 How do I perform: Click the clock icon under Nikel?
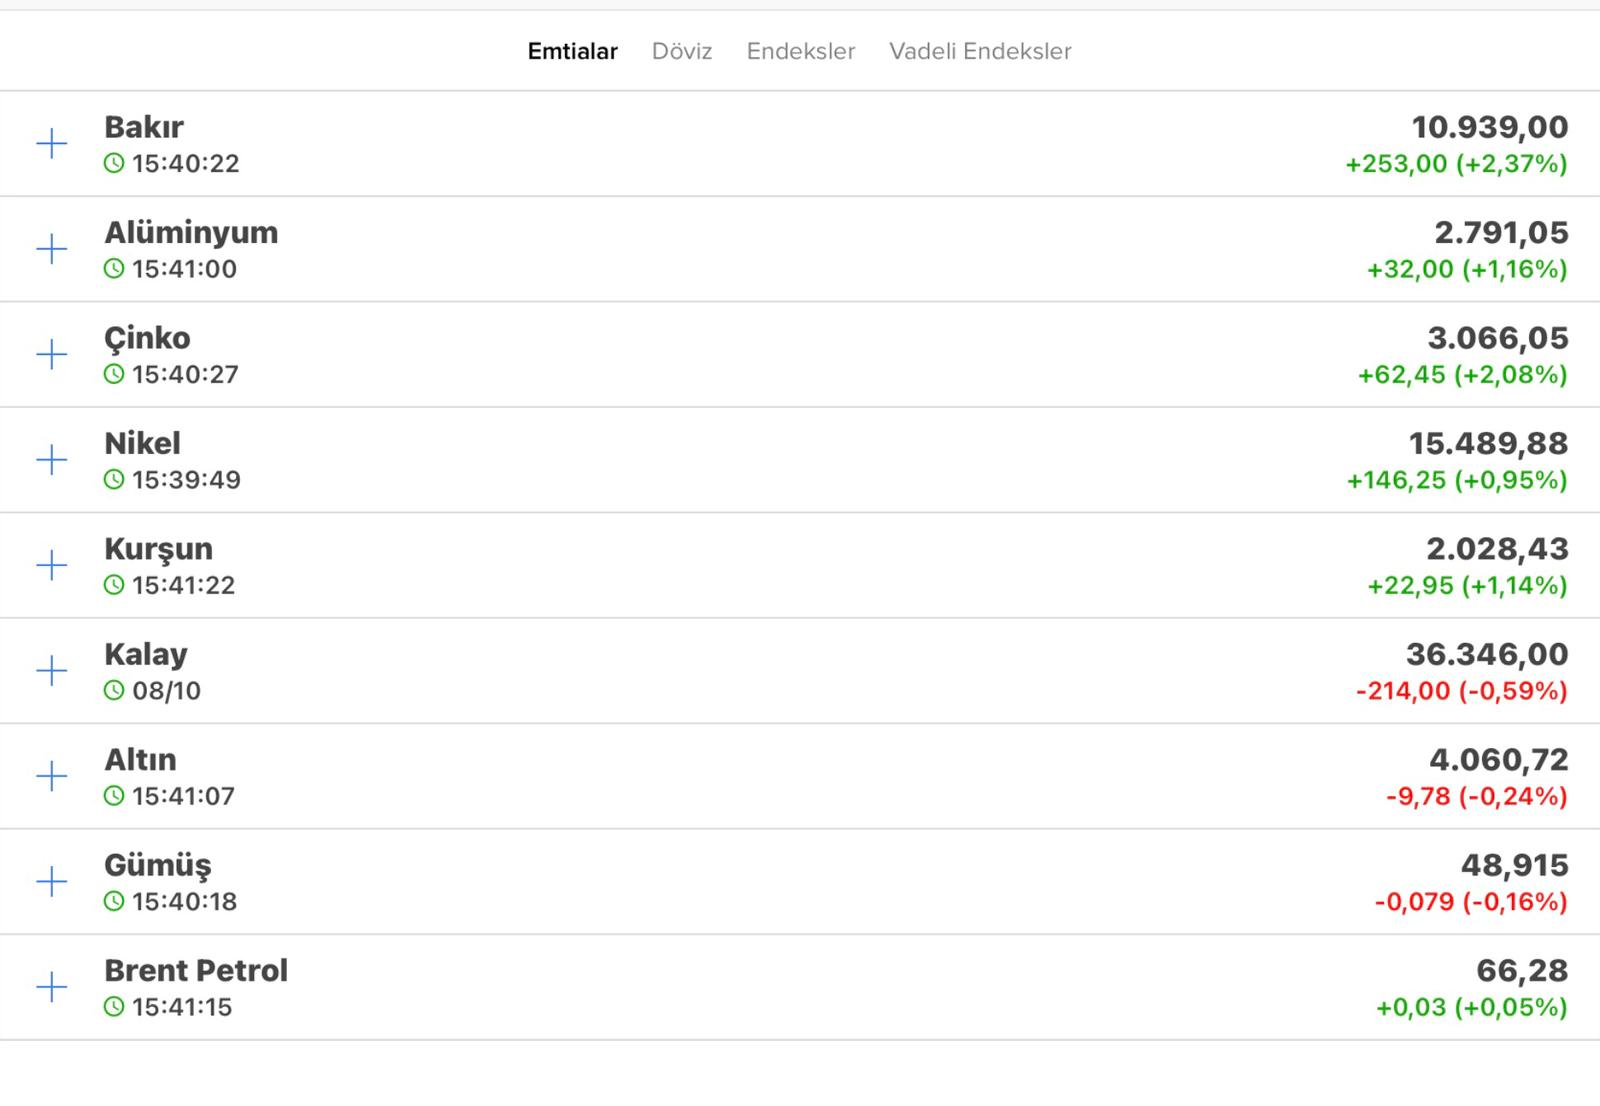click(x=115, y=480)
